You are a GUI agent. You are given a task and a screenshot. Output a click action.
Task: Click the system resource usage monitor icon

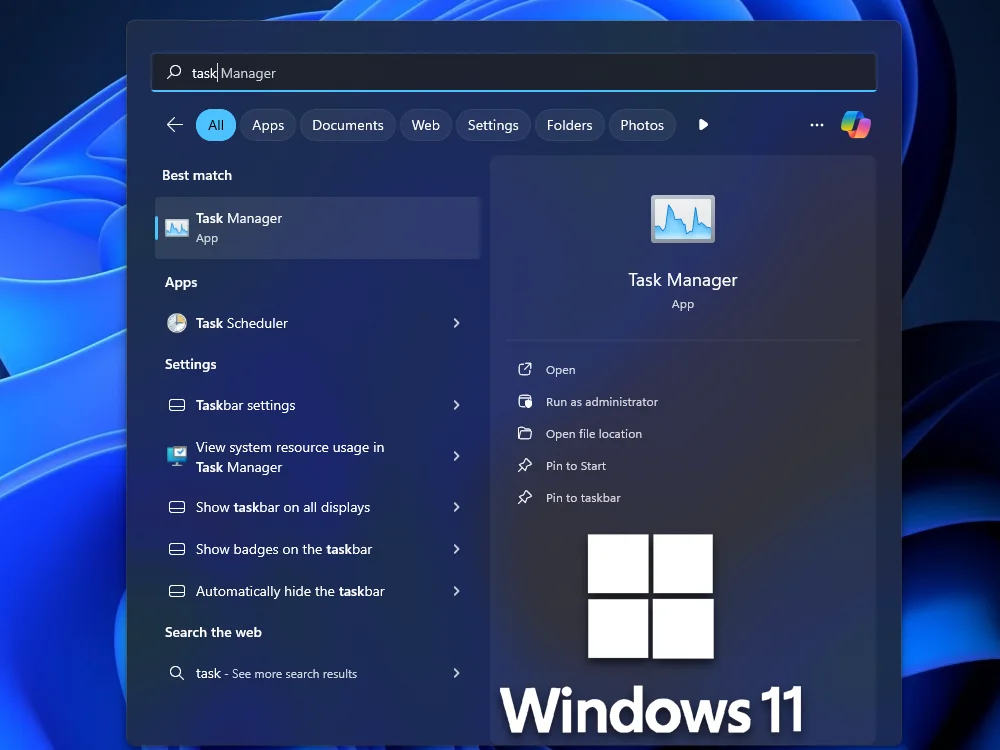[x=177, y=456]
